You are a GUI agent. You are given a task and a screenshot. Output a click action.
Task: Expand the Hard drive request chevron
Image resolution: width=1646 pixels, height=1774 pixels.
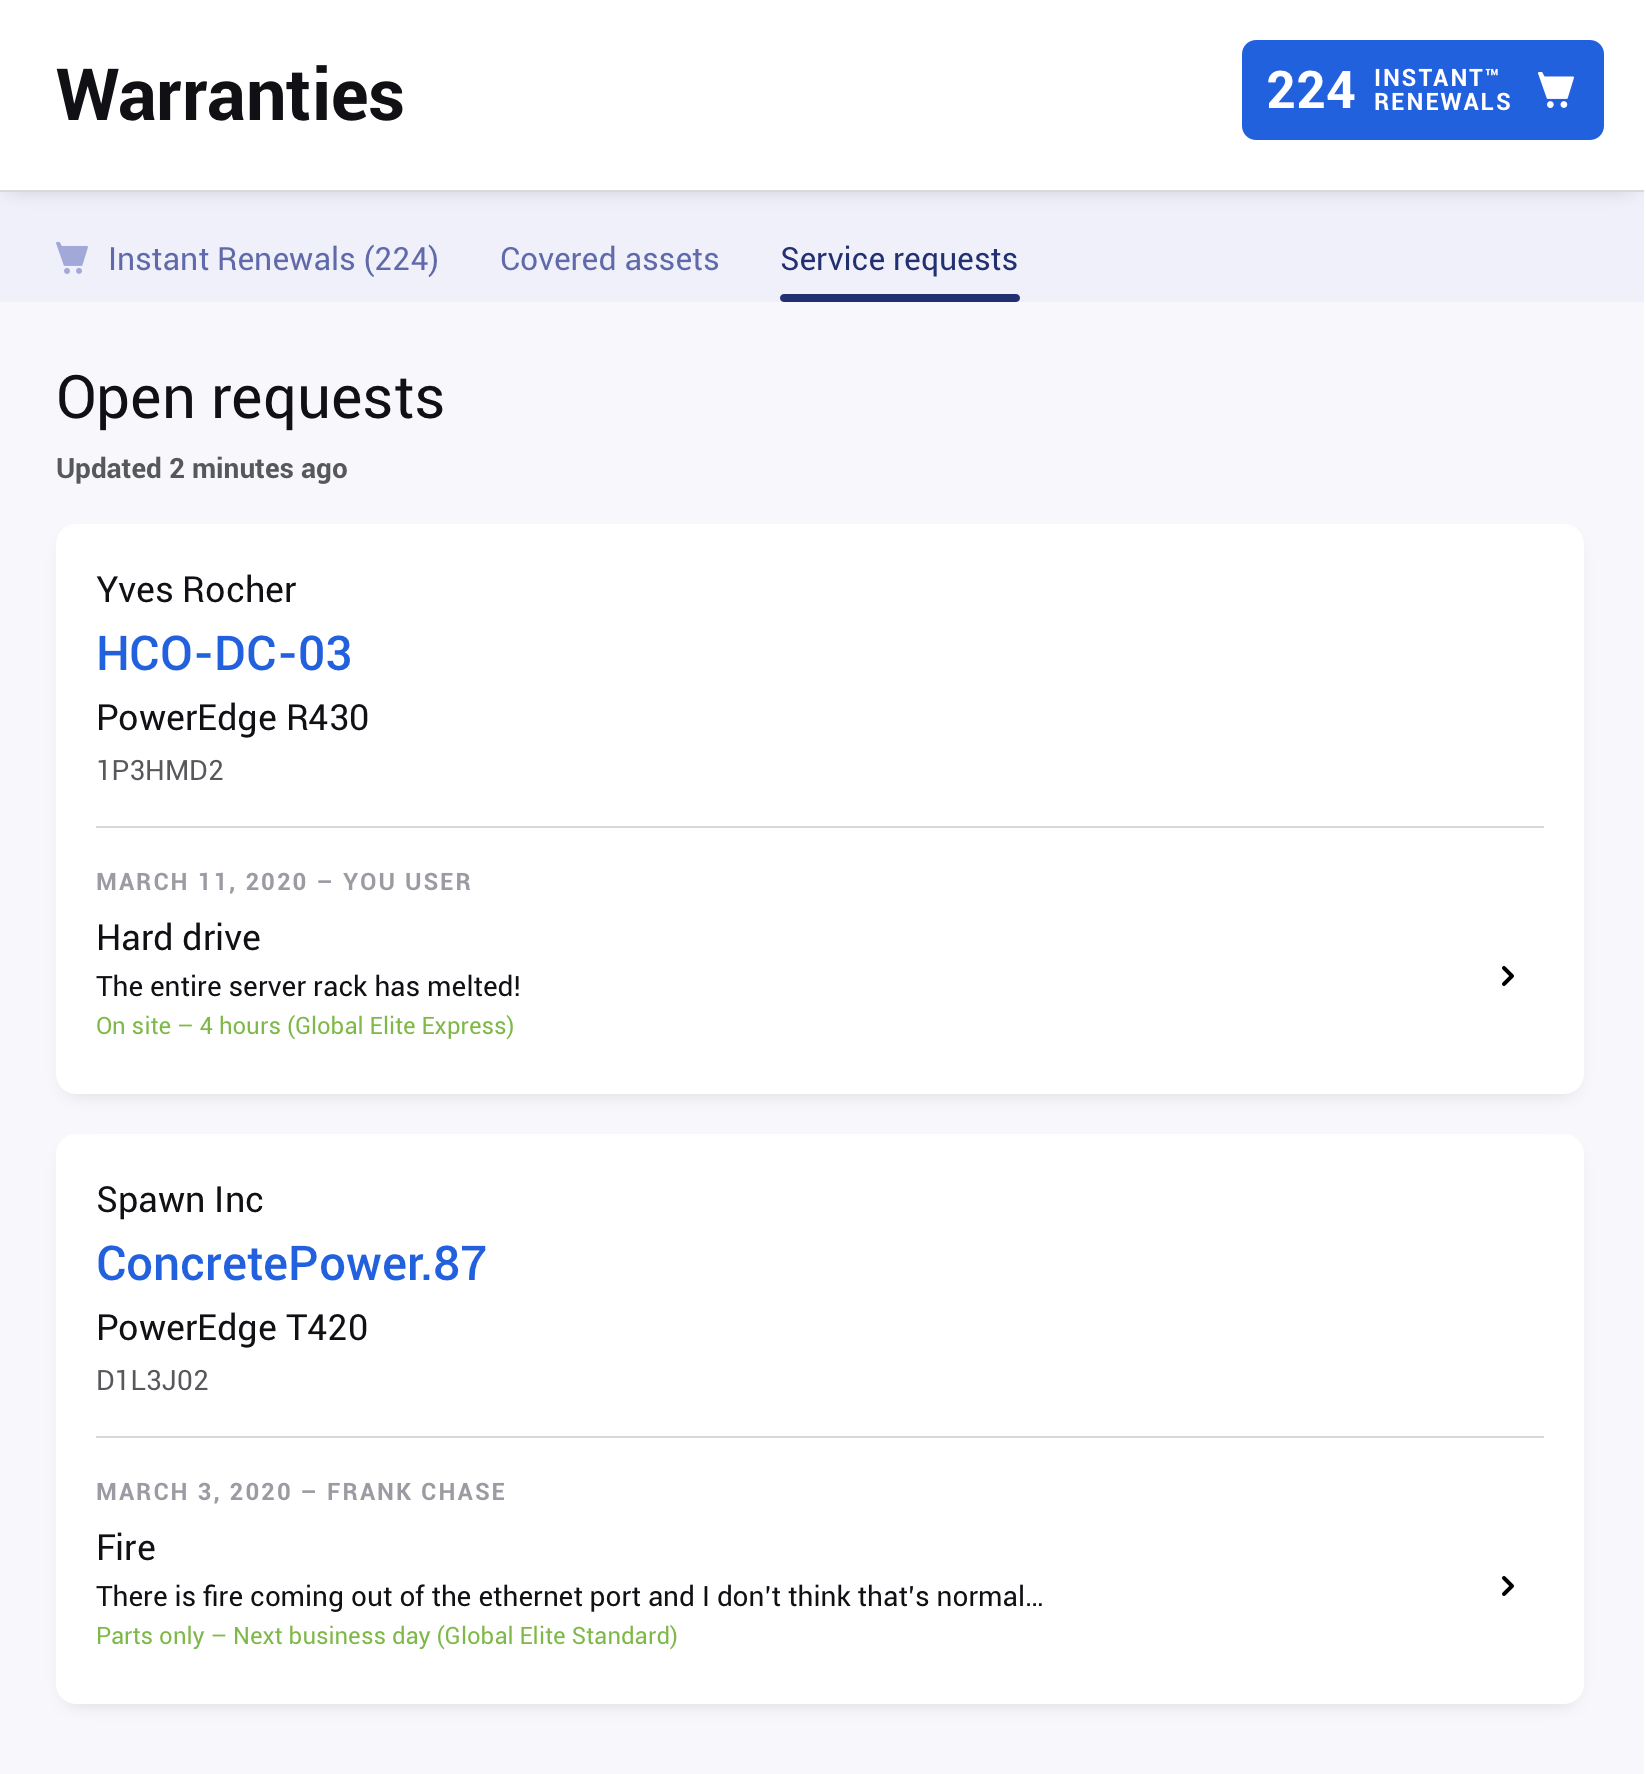pyautogui.click(x=1508, y=976)
